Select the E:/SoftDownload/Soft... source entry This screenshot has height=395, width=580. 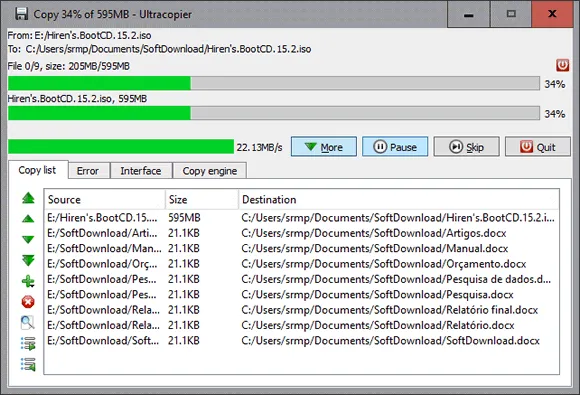103,340
